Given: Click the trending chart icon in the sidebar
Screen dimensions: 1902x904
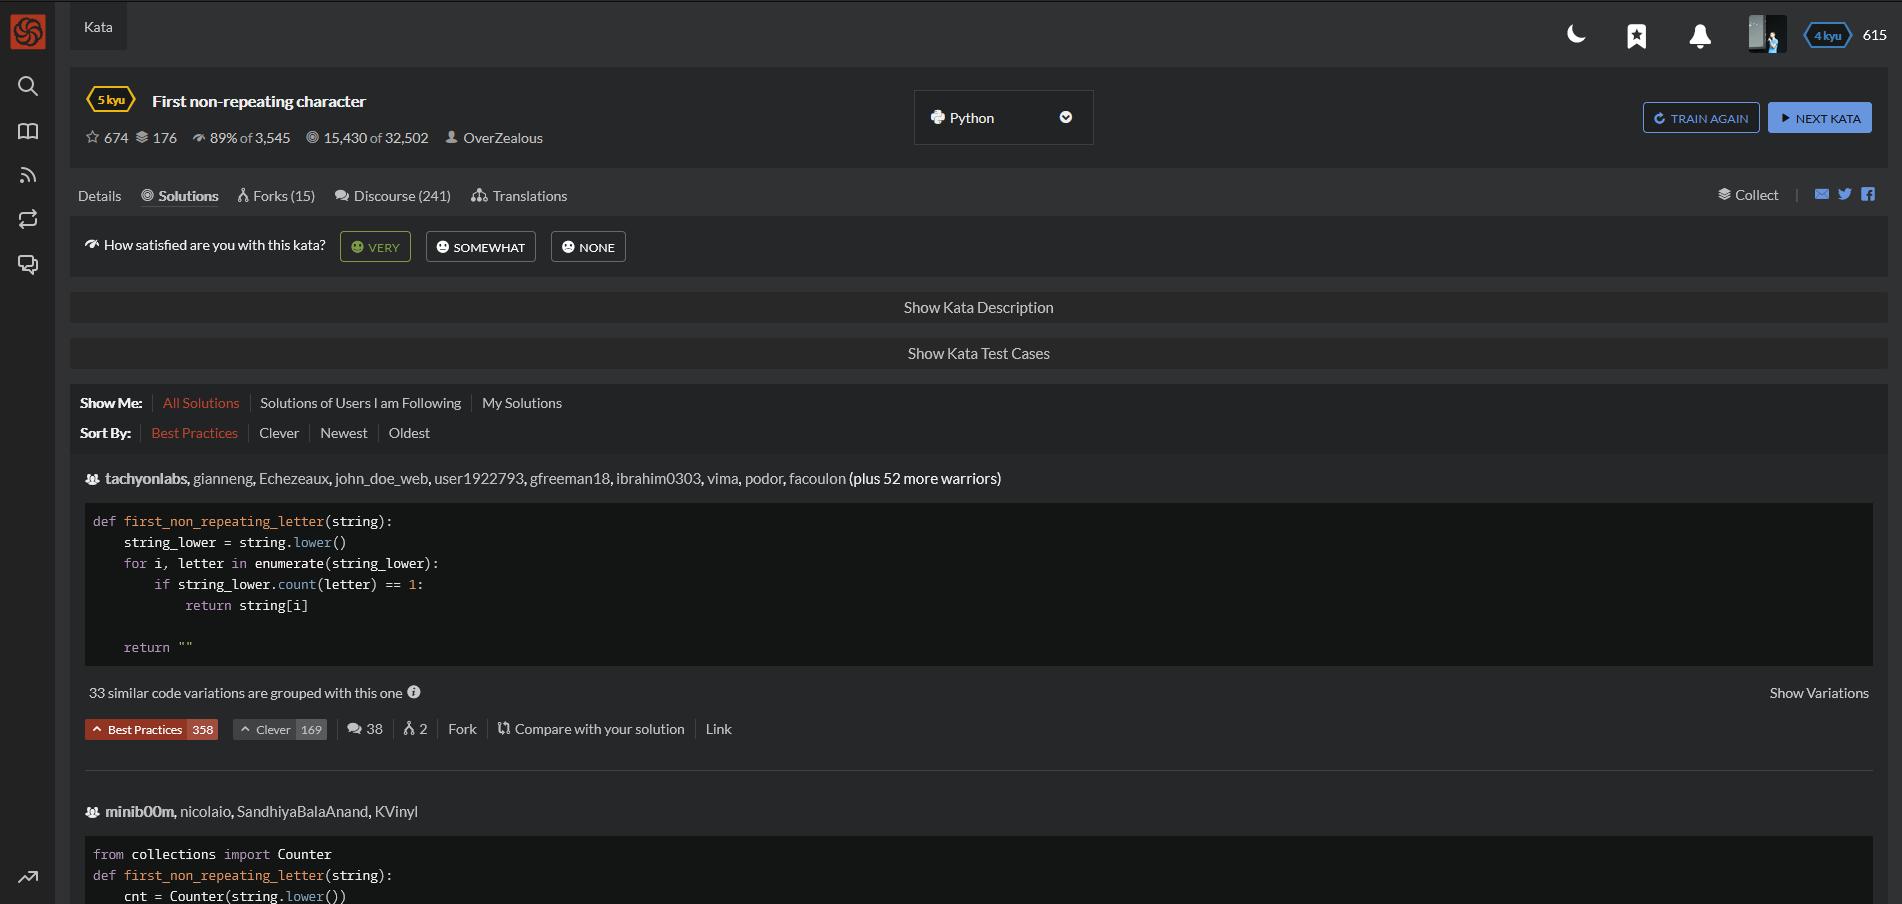Looking at the screenshot, I should point(28,877).
